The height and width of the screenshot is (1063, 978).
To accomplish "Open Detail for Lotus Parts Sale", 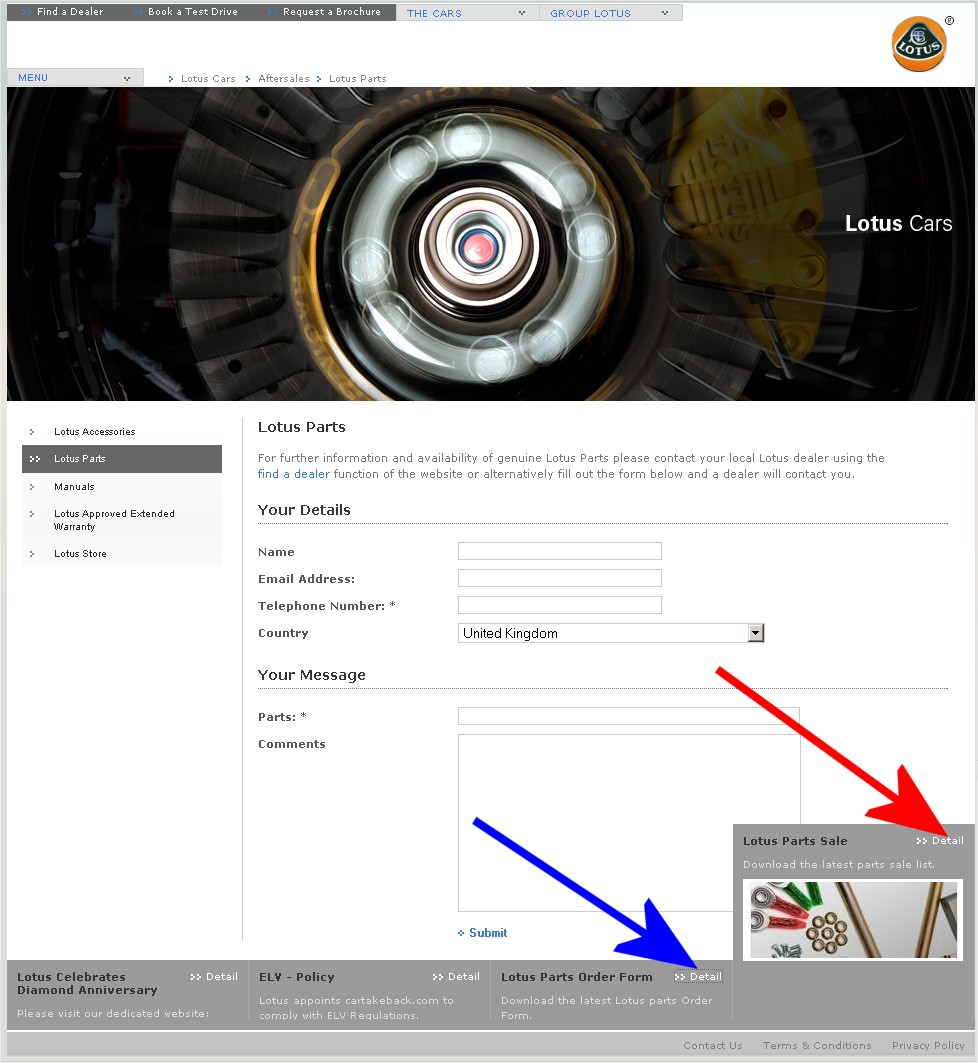I will [940, 841].
